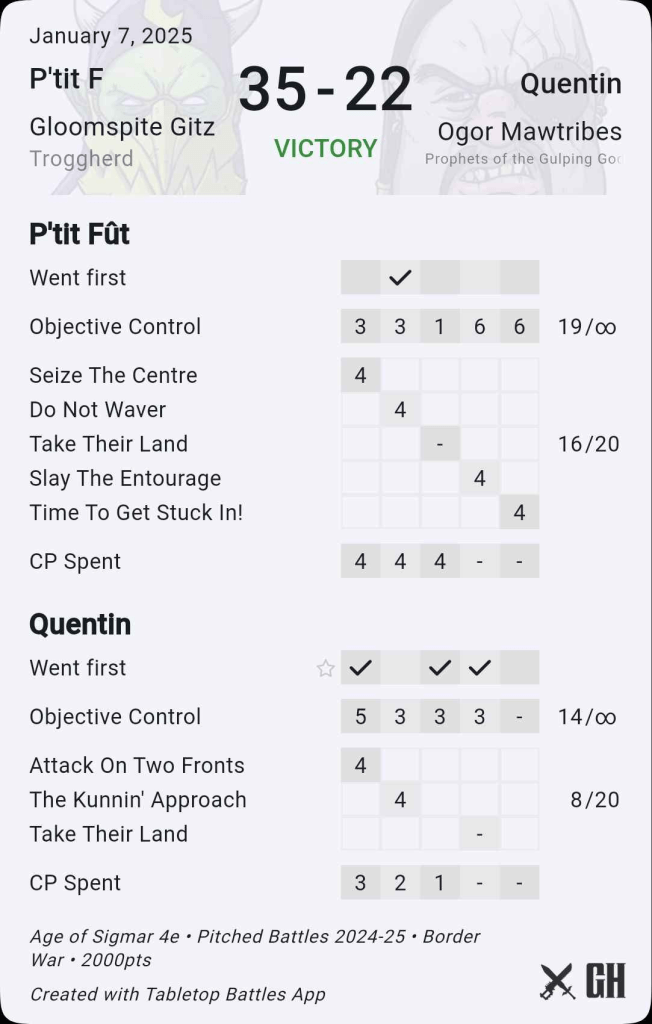
Task: Click the star icon beside Quentin's Went first
Action: point(325,668)
